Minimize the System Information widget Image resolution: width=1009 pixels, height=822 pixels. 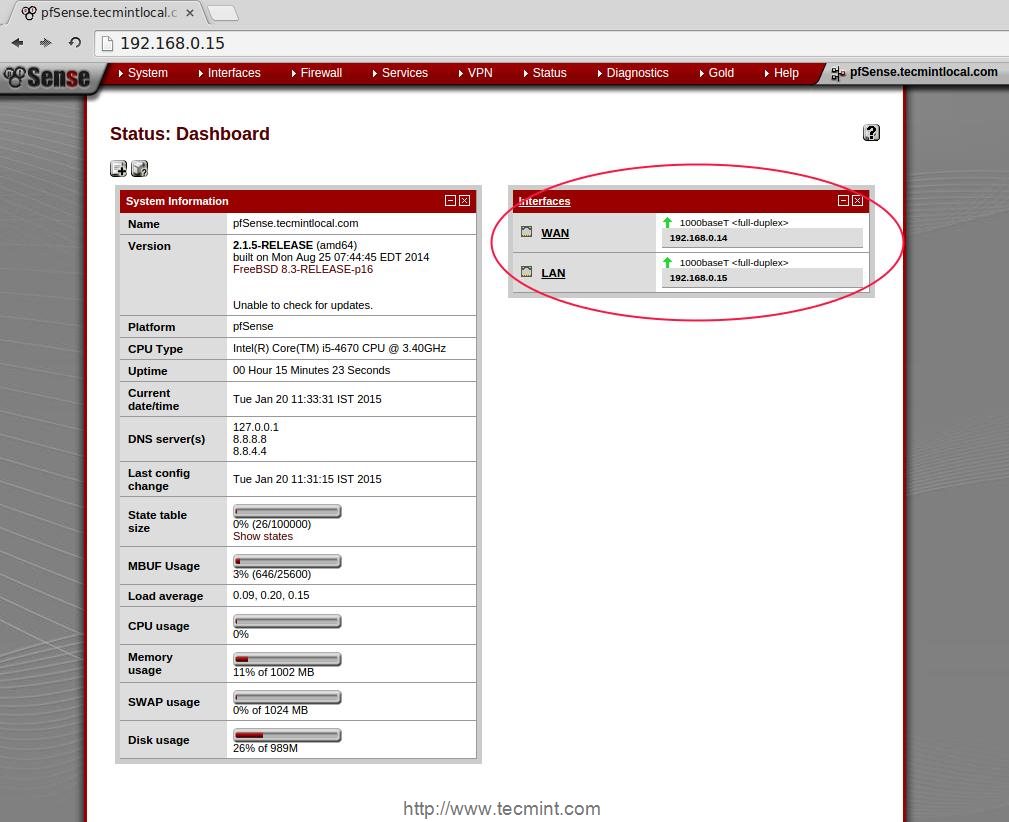450,201
